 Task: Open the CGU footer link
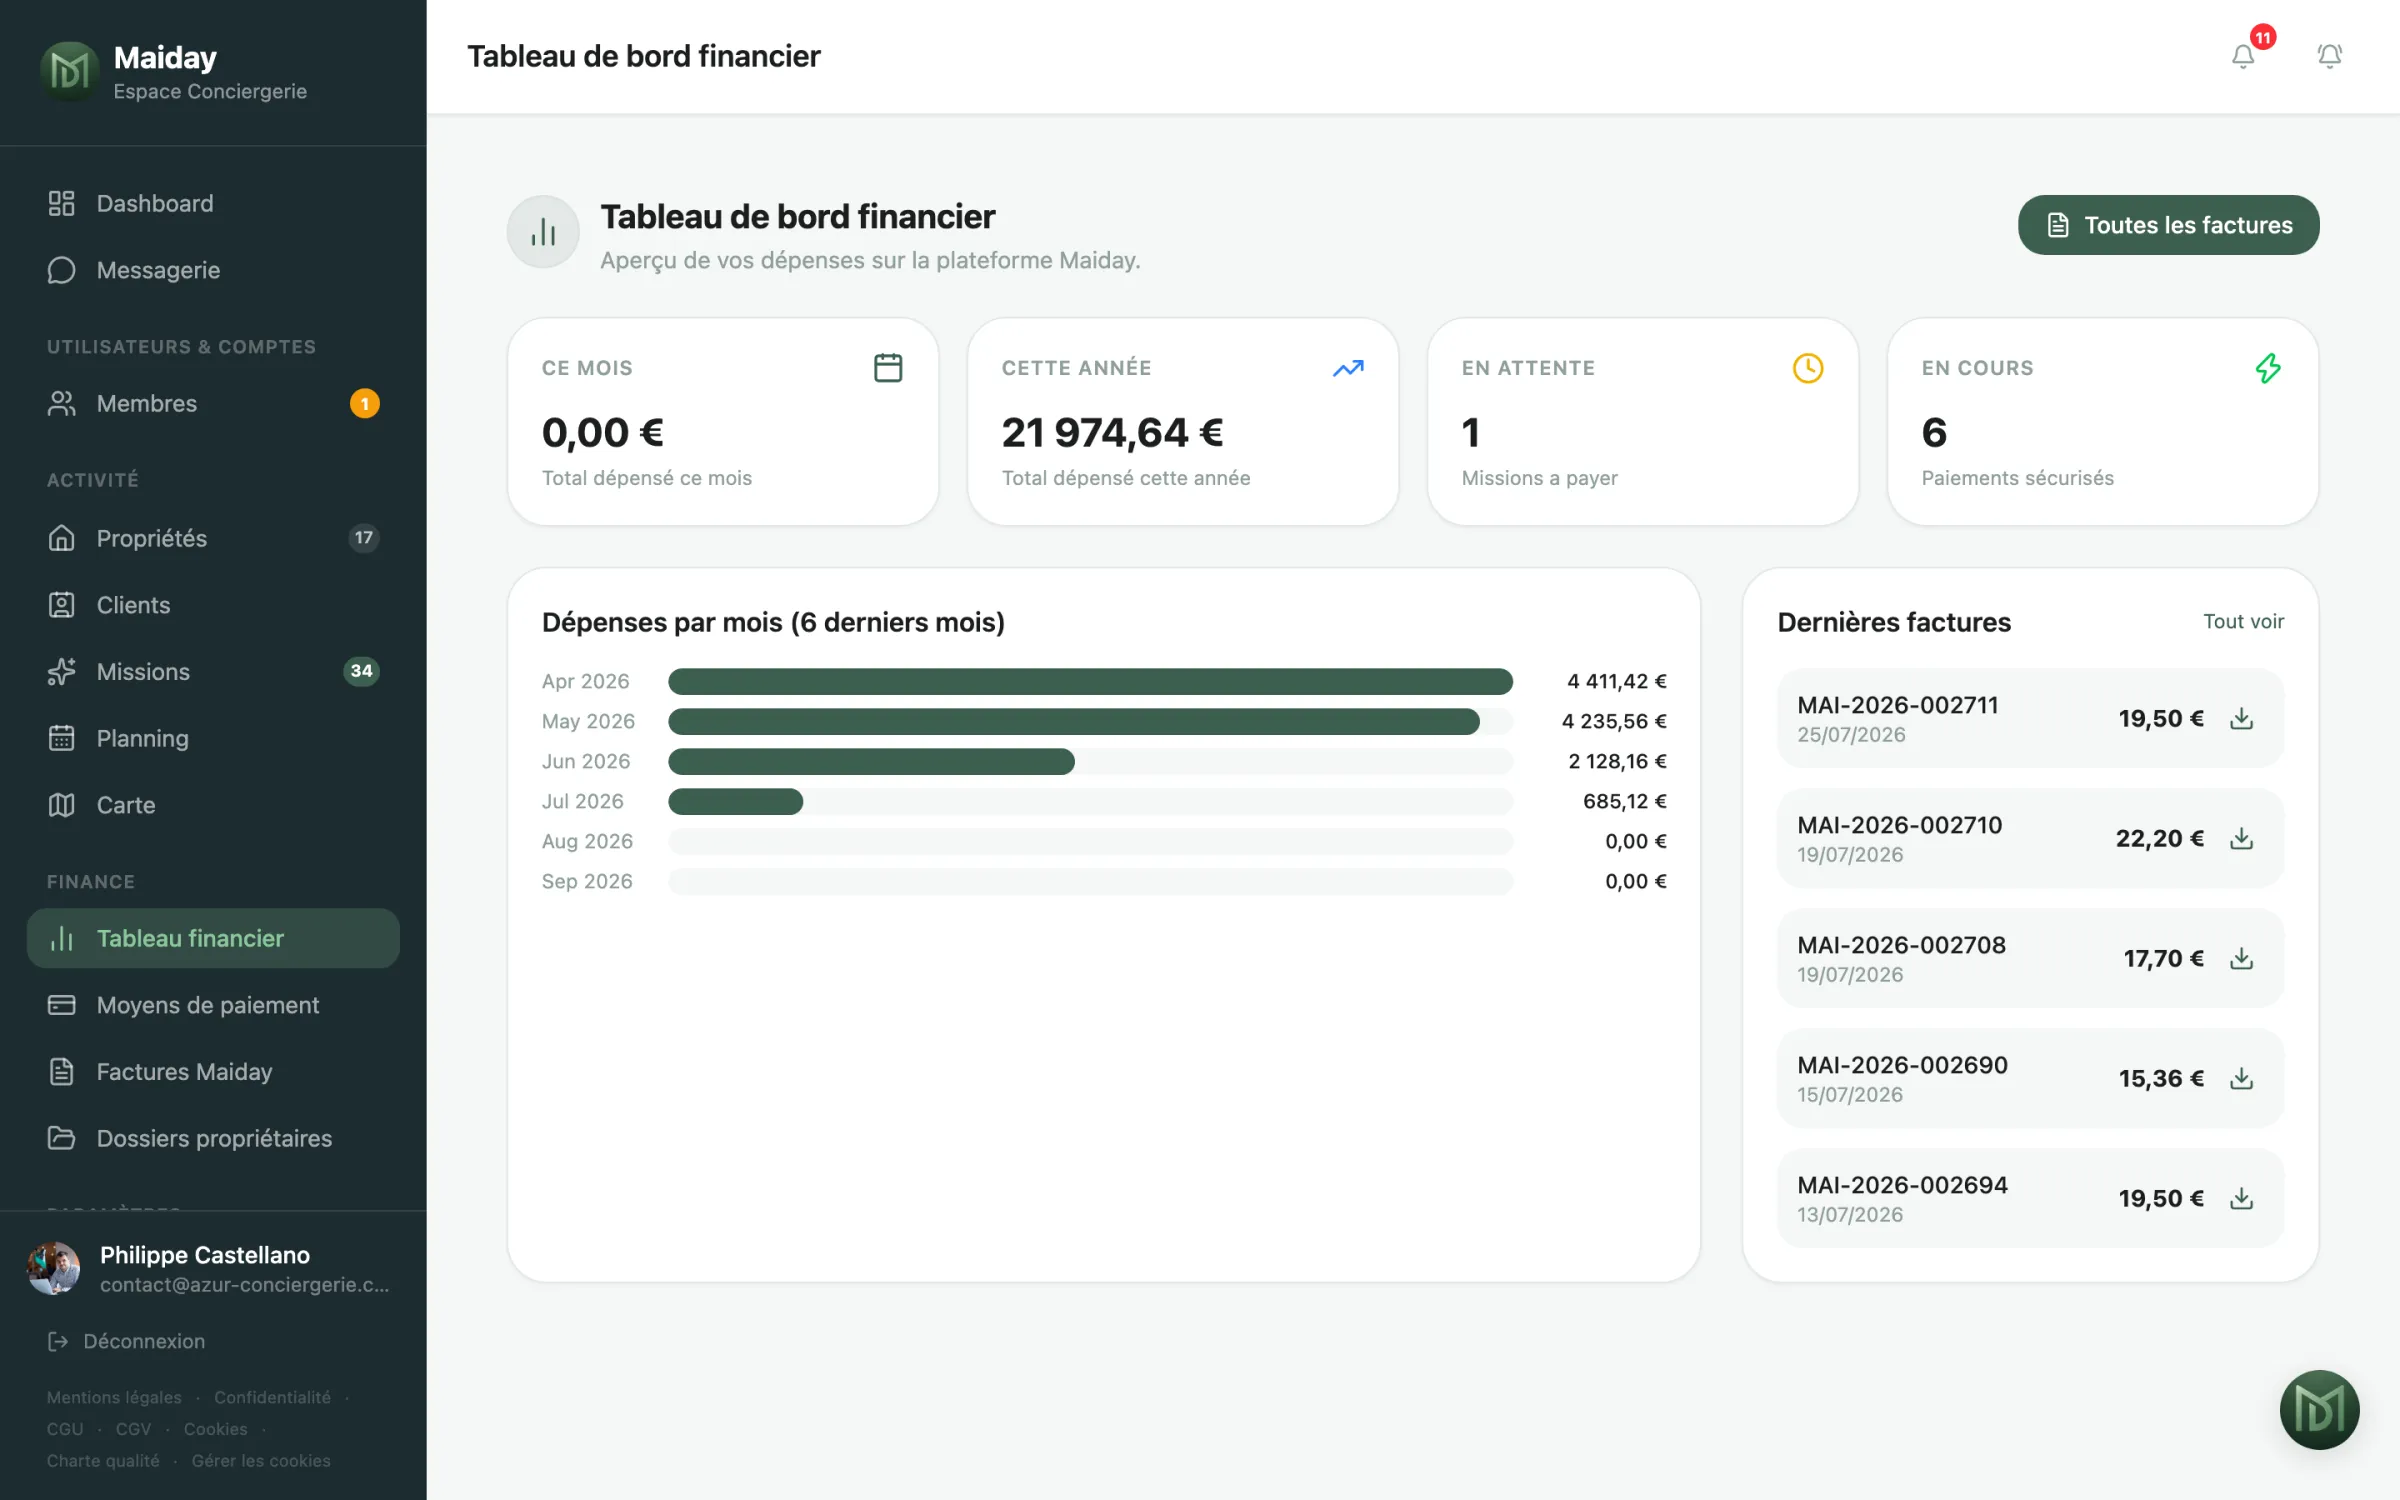coord(65,1429)
